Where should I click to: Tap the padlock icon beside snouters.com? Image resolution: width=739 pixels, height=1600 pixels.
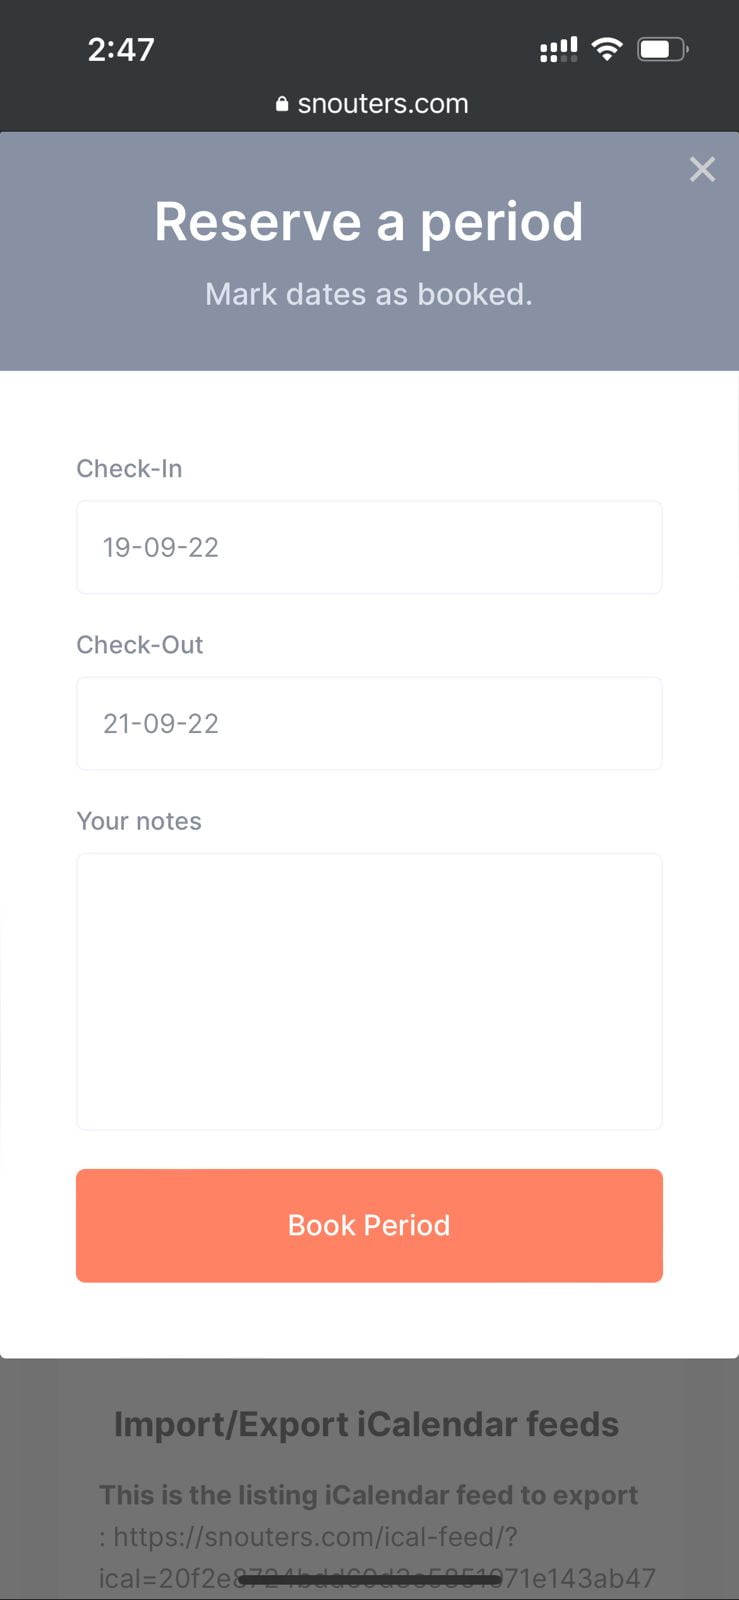282,104
